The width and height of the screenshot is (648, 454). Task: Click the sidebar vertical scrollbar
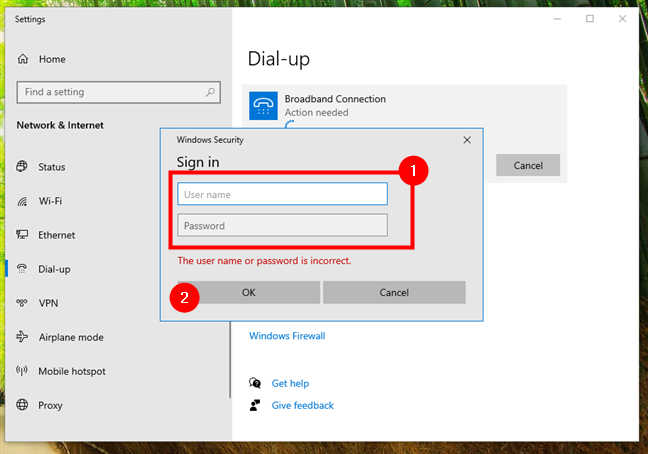coord(230,359)
